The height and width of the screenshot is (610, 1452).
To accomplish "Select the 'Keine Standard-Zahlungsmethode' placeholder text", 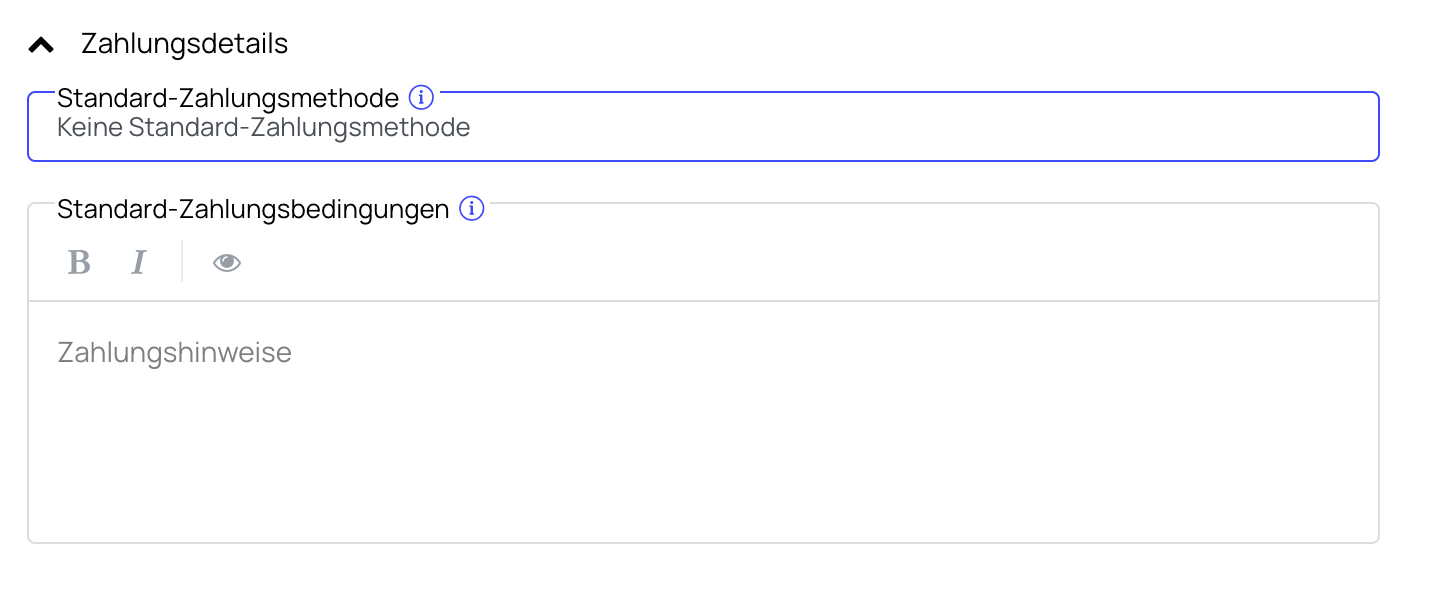I will 264,128.
